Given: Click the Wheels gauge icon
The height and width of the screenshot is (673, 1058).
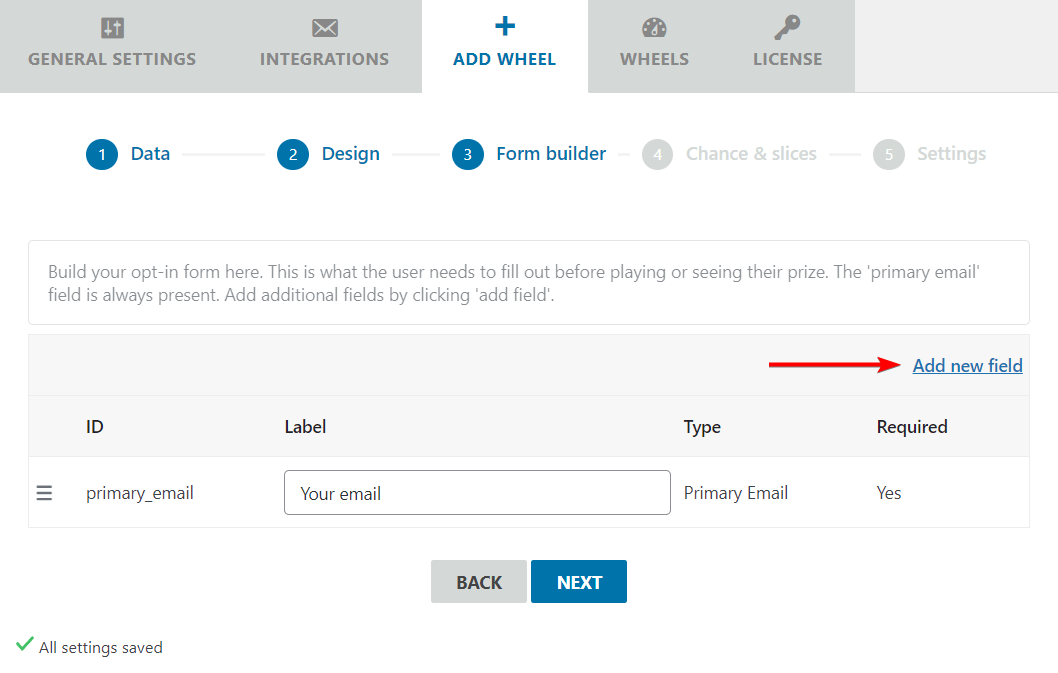Looking at the screenshot, I should (x=654, y=28).
